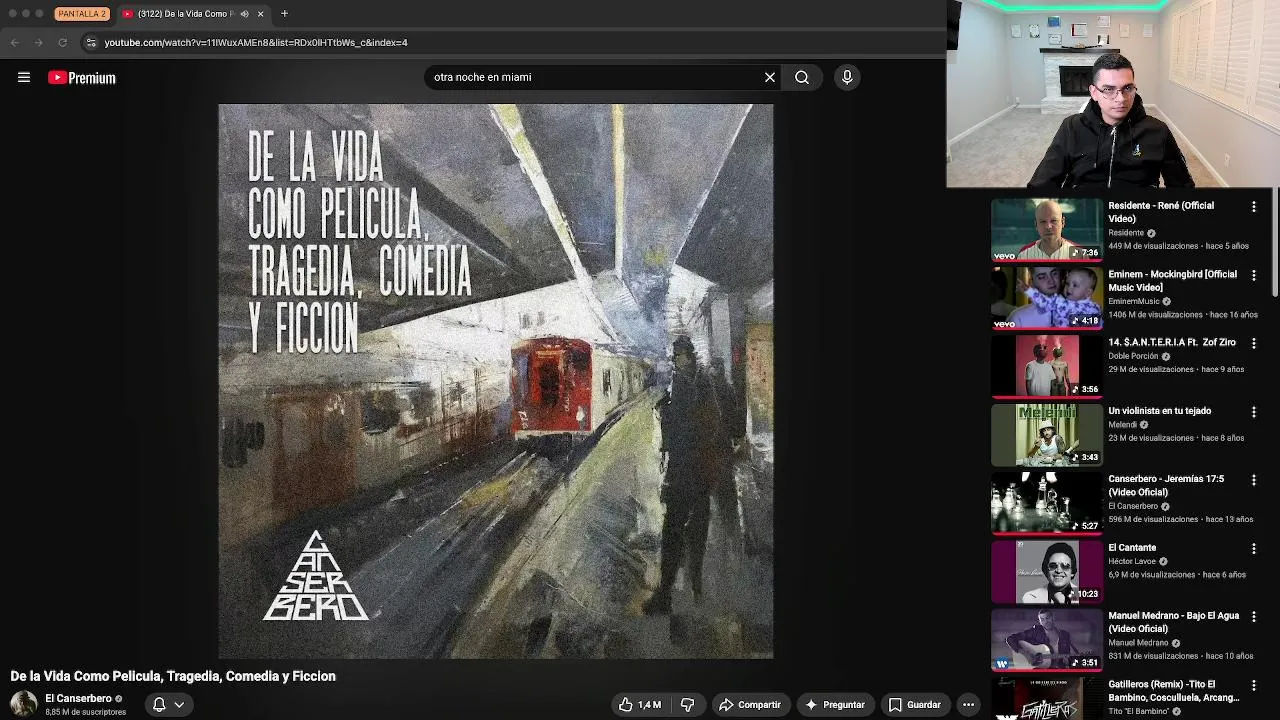Viewport: 1280px width, 720px height.
Task: Open options menu for S.A.N.T.E.R.I.A video
Action: pos(1253,343)
